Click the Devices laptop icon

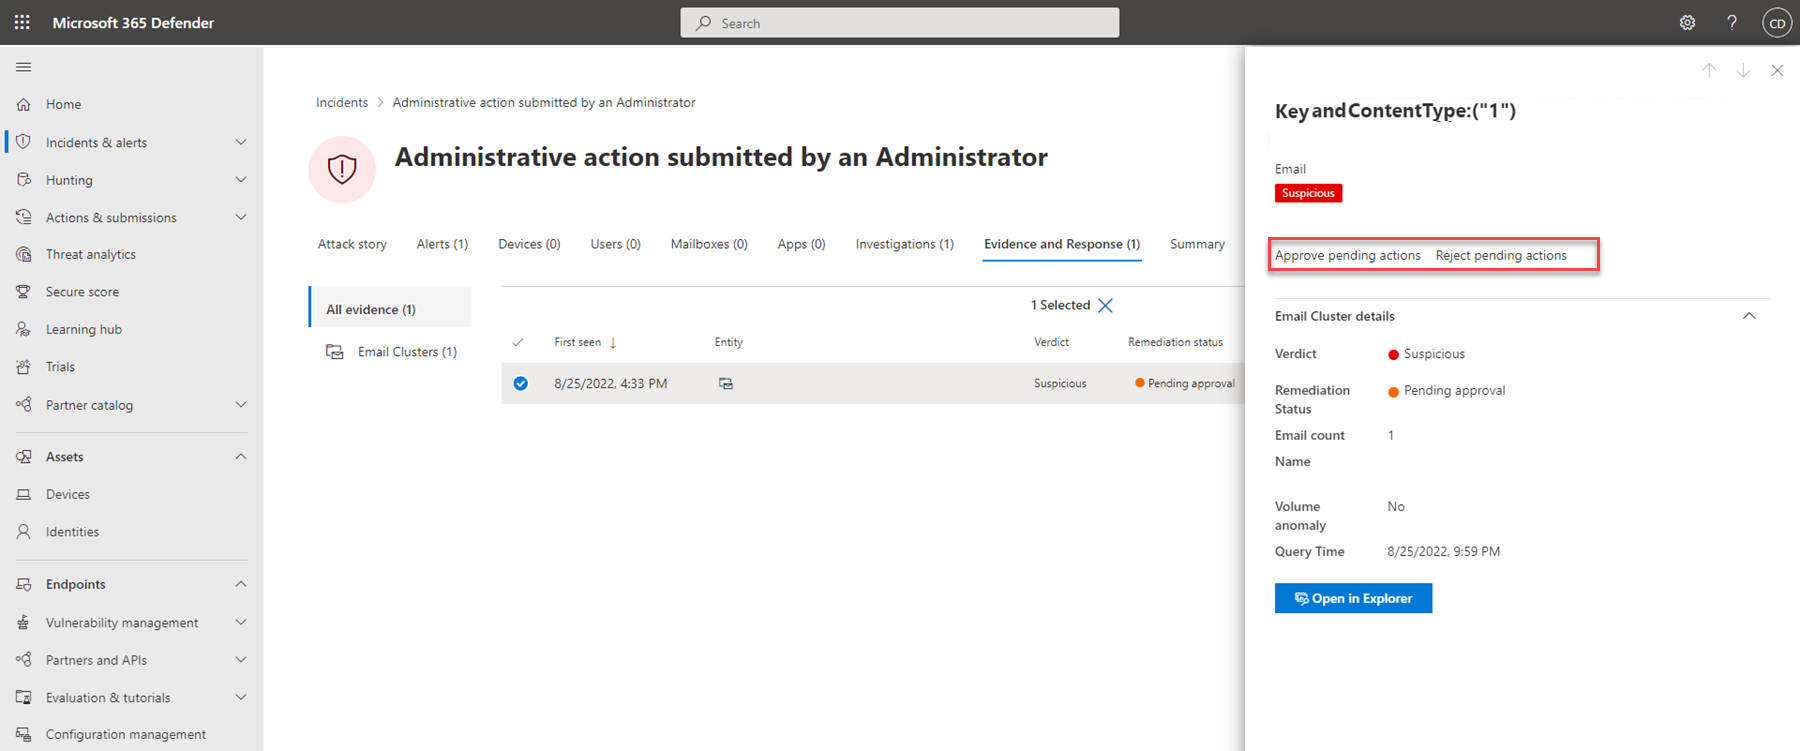point(24,494)
